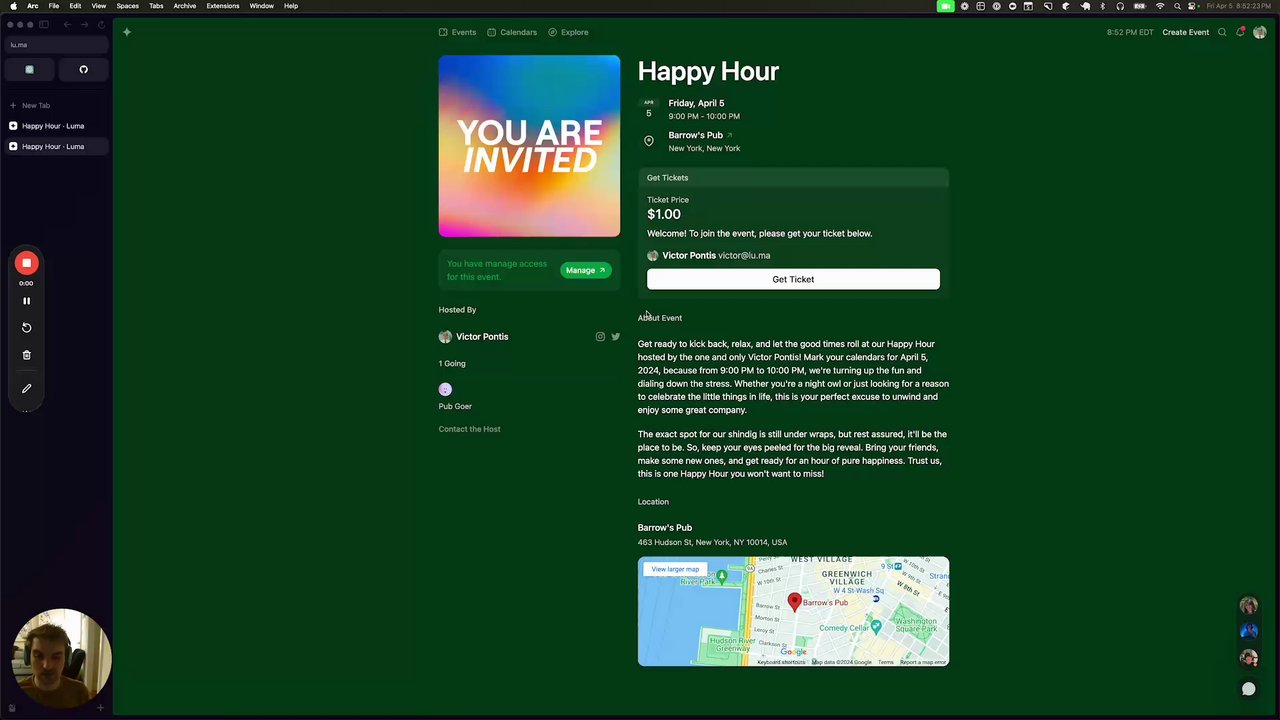Click Contact the Host link

(x=469, y=429)
